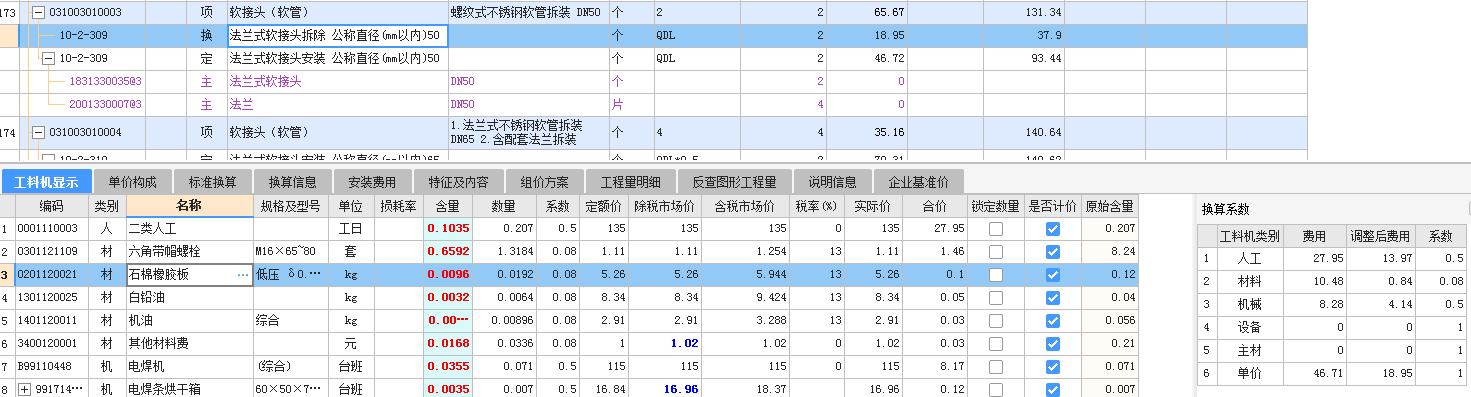Select 含量 value 0.0096
This screenshot has height=397, width=1471.
(x=448, y=274)
